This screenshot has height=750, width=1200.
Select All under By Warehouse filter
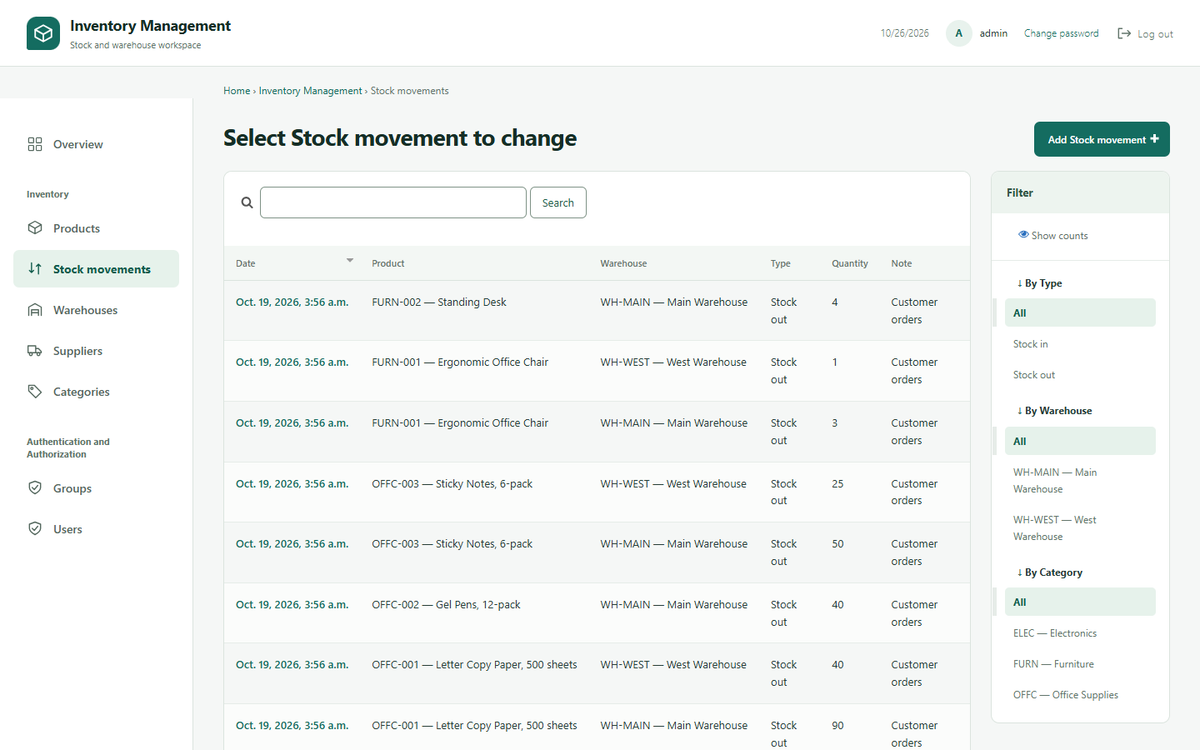pyautogui.click(x=1080, y=441)
